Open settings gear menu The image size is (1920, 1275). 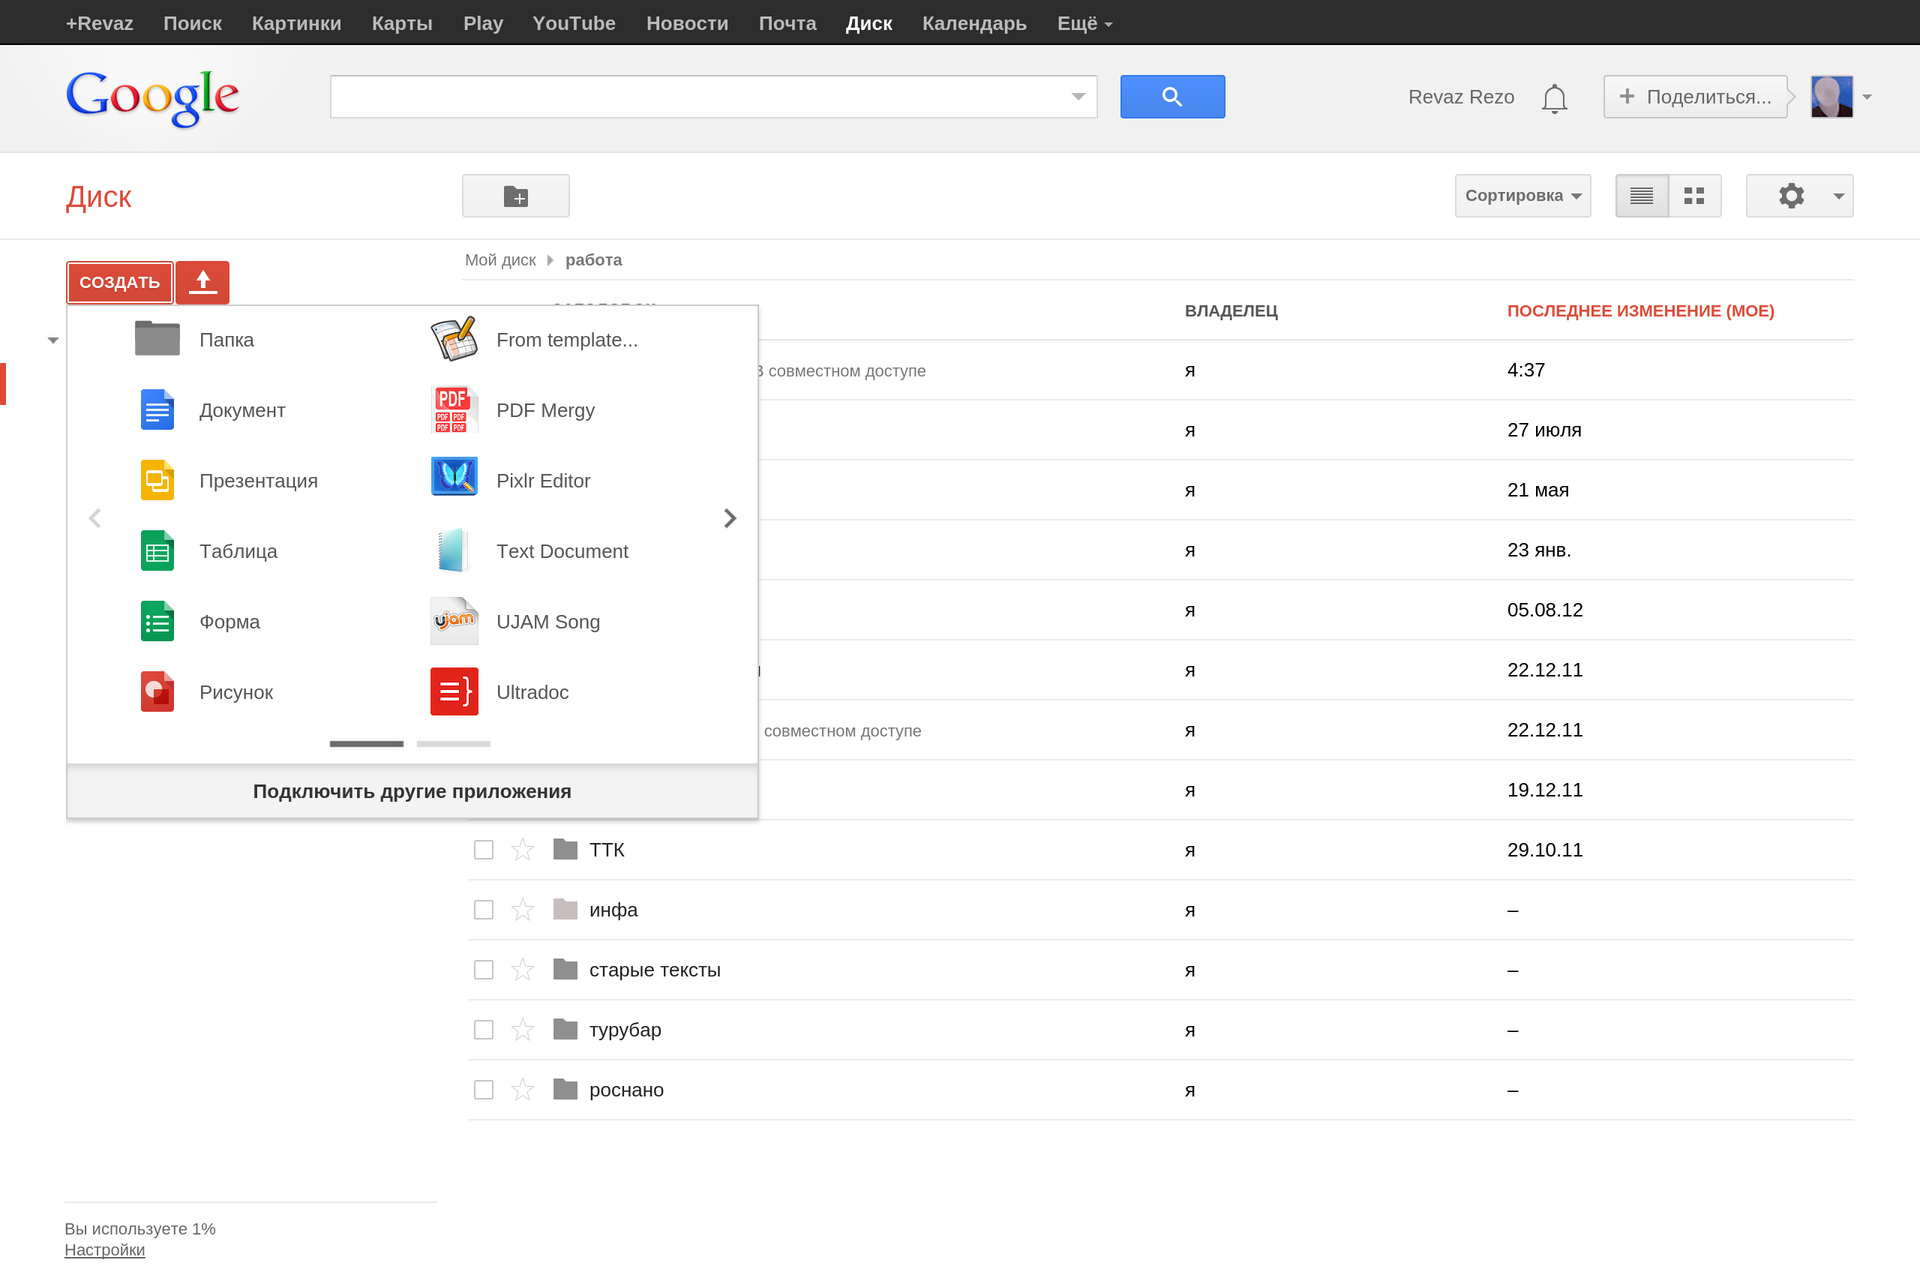[x=1799, y=196]
